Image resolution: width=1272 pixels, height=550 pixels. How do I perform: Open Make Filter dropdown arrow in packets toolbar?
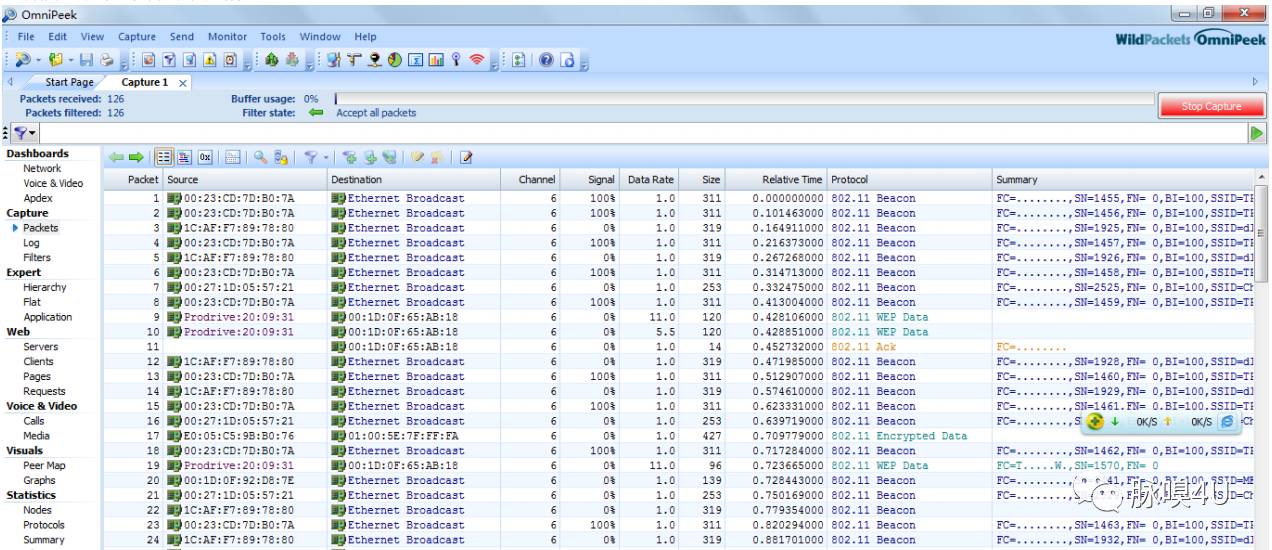[x=326, y=157]
